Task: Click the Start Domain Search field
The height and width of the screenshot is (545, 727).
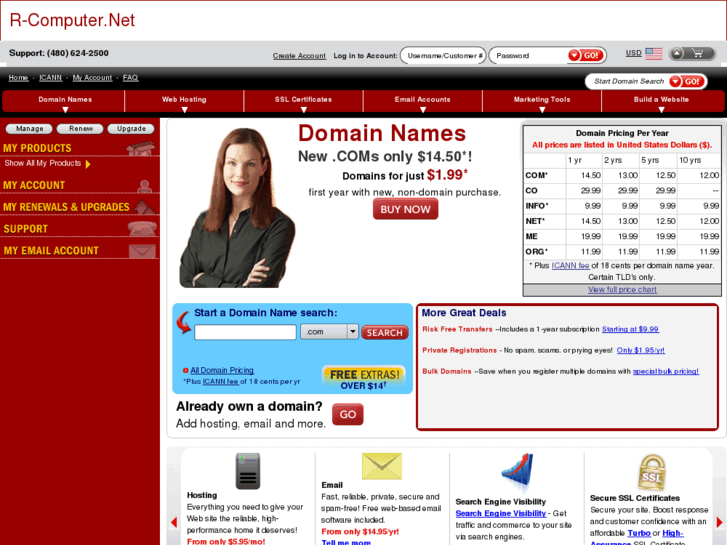Action: [628, 82]
